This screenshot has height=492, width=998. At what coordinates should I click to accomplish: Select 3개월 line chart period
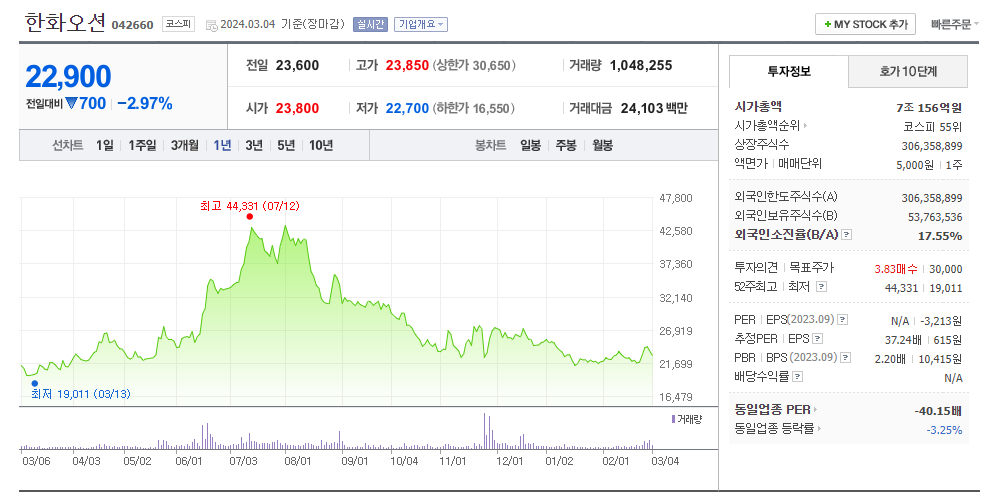pos(185,146)
